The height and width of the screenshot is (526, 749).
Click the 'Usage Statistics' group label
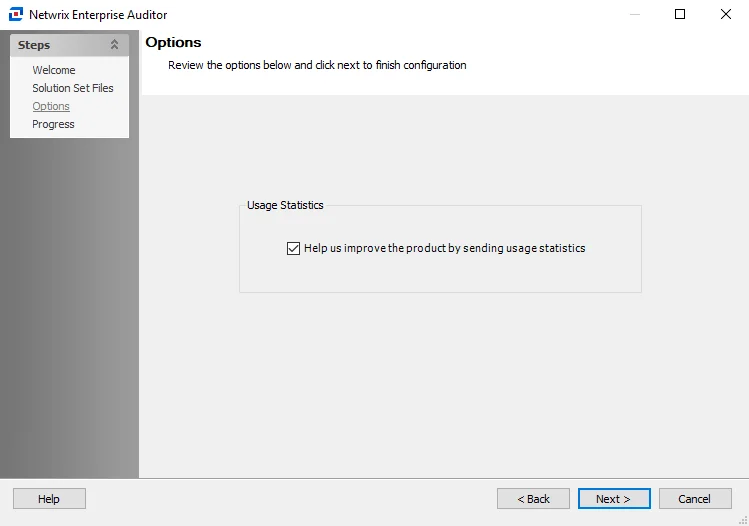tap(285, 205)
